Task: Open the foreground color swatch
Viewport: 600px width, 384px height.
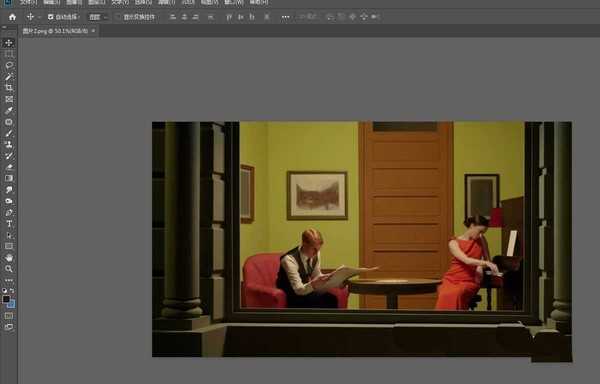Action: (x=6, y=299)
